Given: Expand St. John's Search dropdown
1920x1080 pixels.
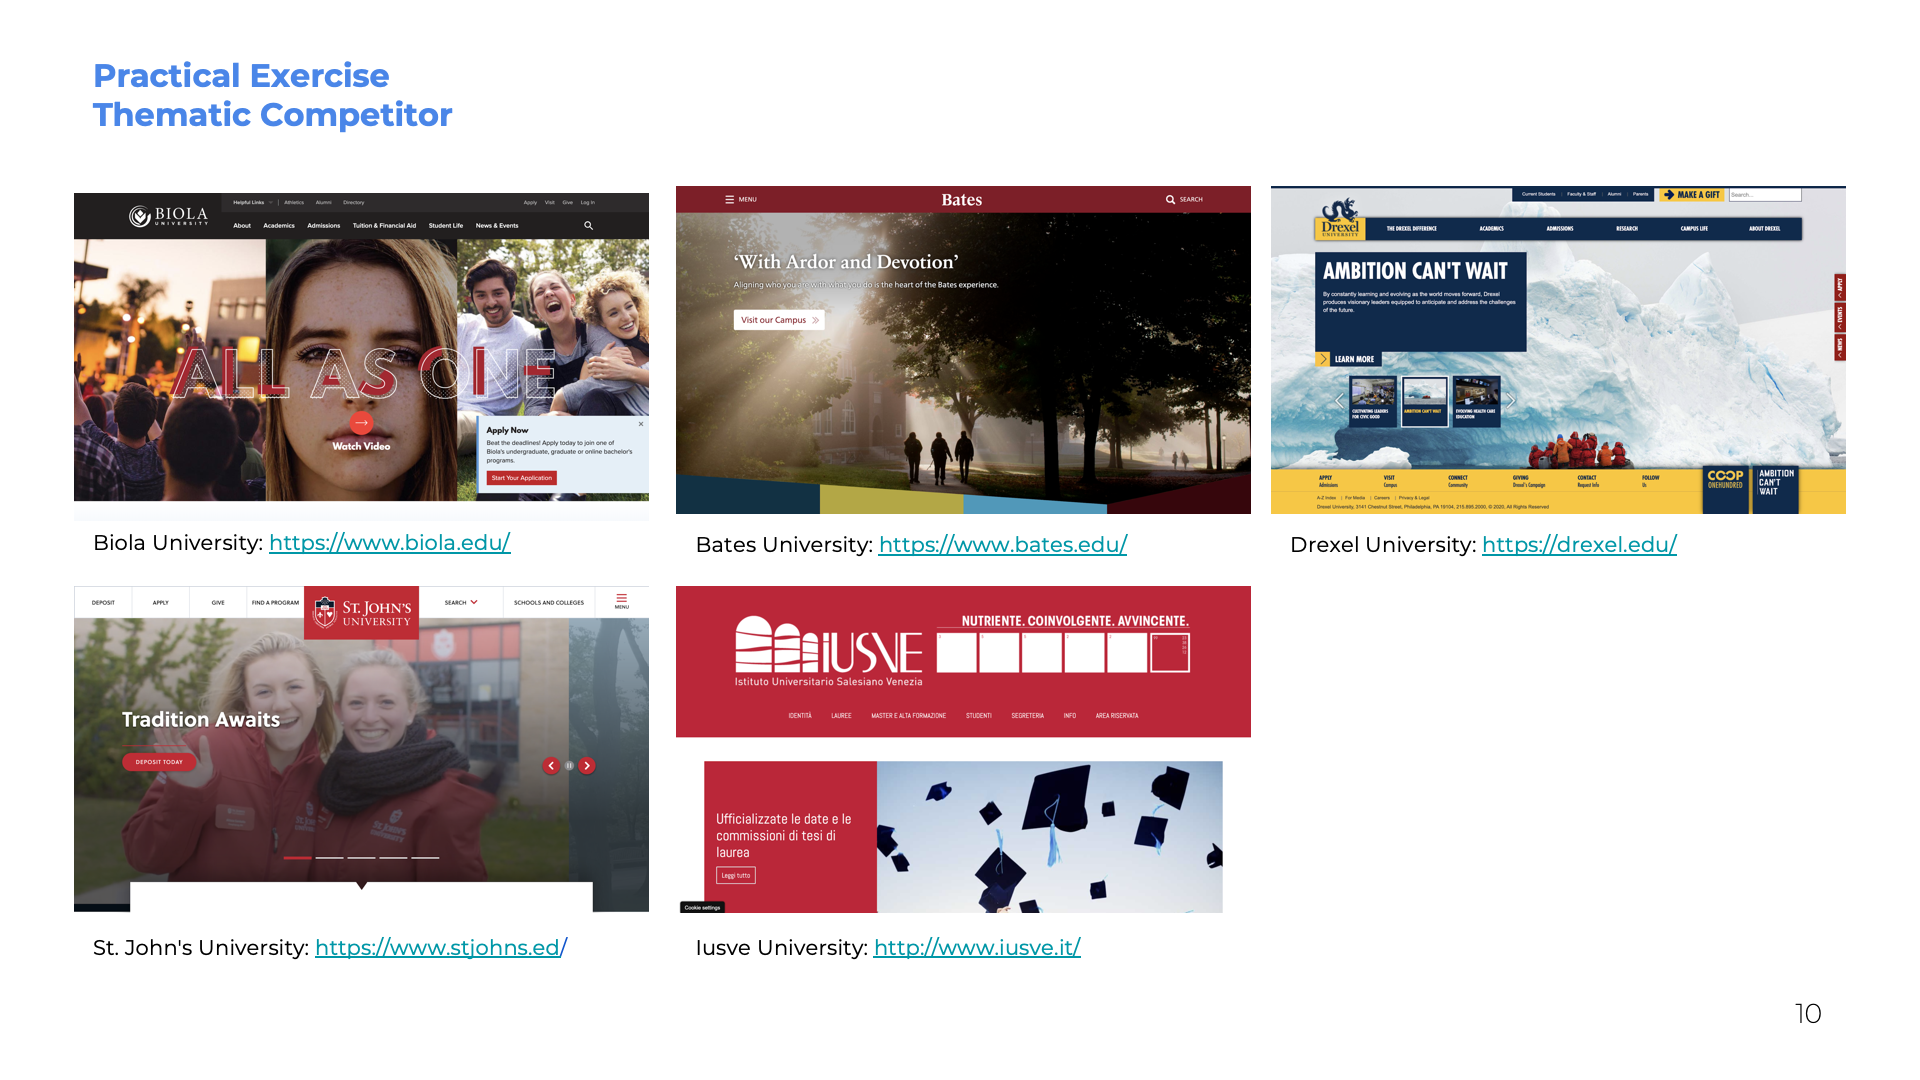Looking at the screenshot, I should point(461,603).
